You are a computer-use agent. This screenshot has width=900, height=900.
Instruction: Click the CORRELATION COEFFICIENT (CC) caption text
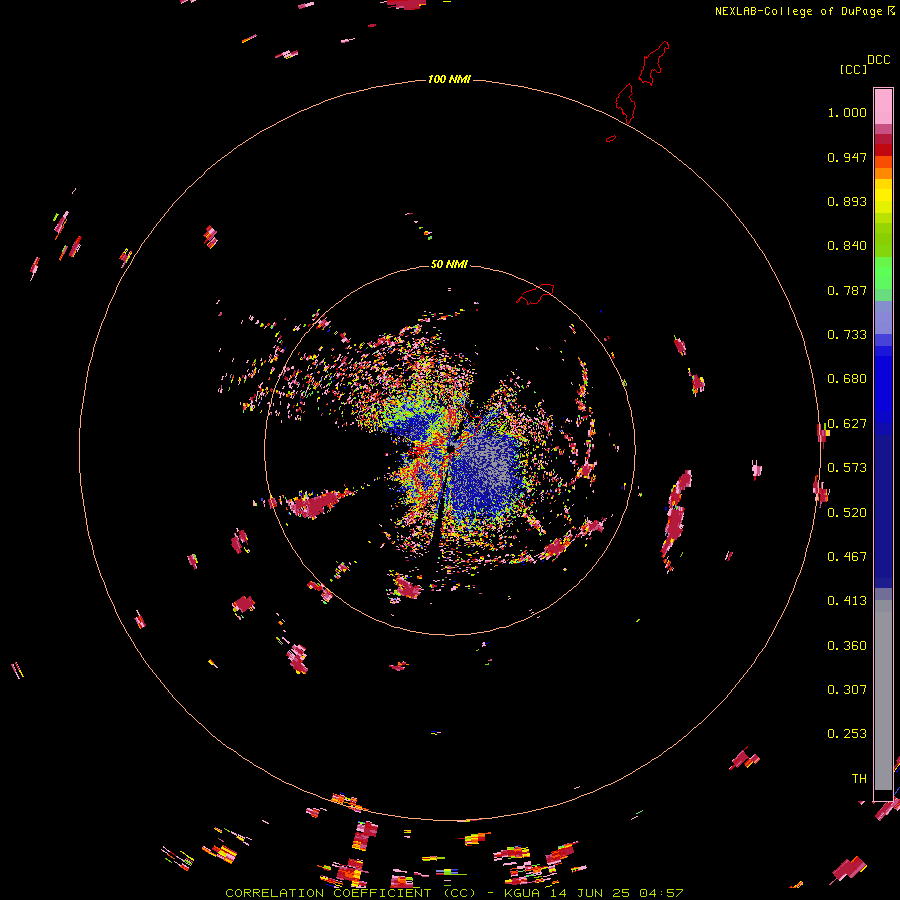350,893
